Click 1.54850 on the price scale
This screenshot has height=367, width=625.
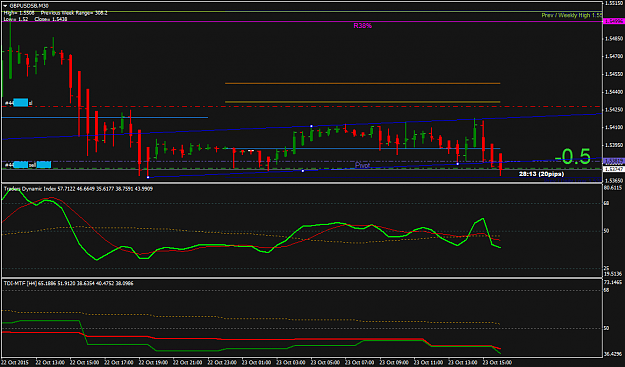coord(614,39)
